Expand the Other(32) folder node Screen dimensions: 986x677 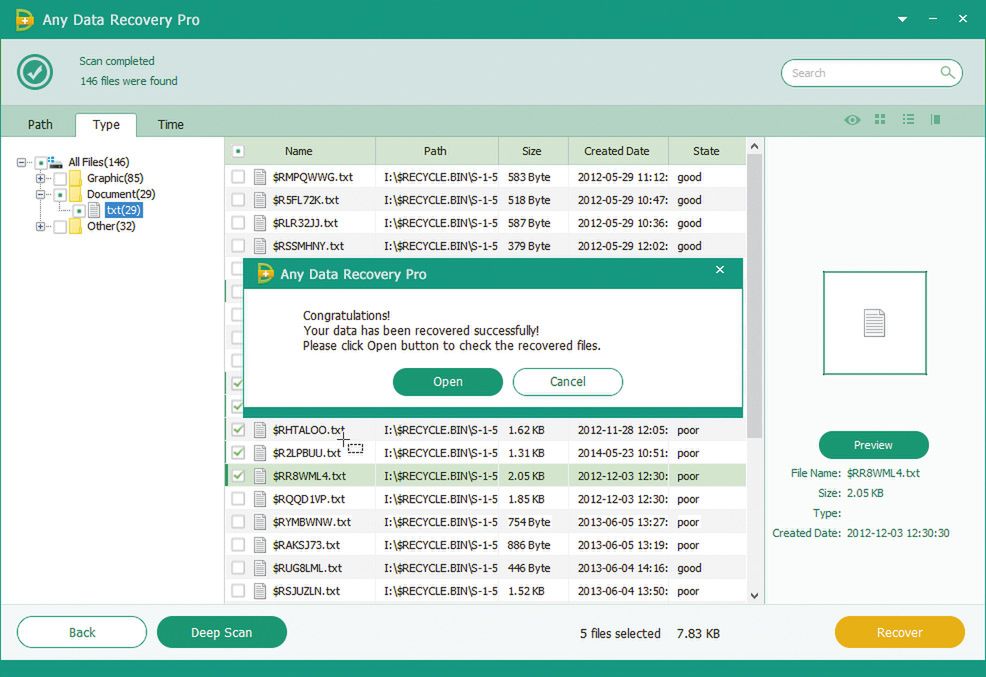41,226
